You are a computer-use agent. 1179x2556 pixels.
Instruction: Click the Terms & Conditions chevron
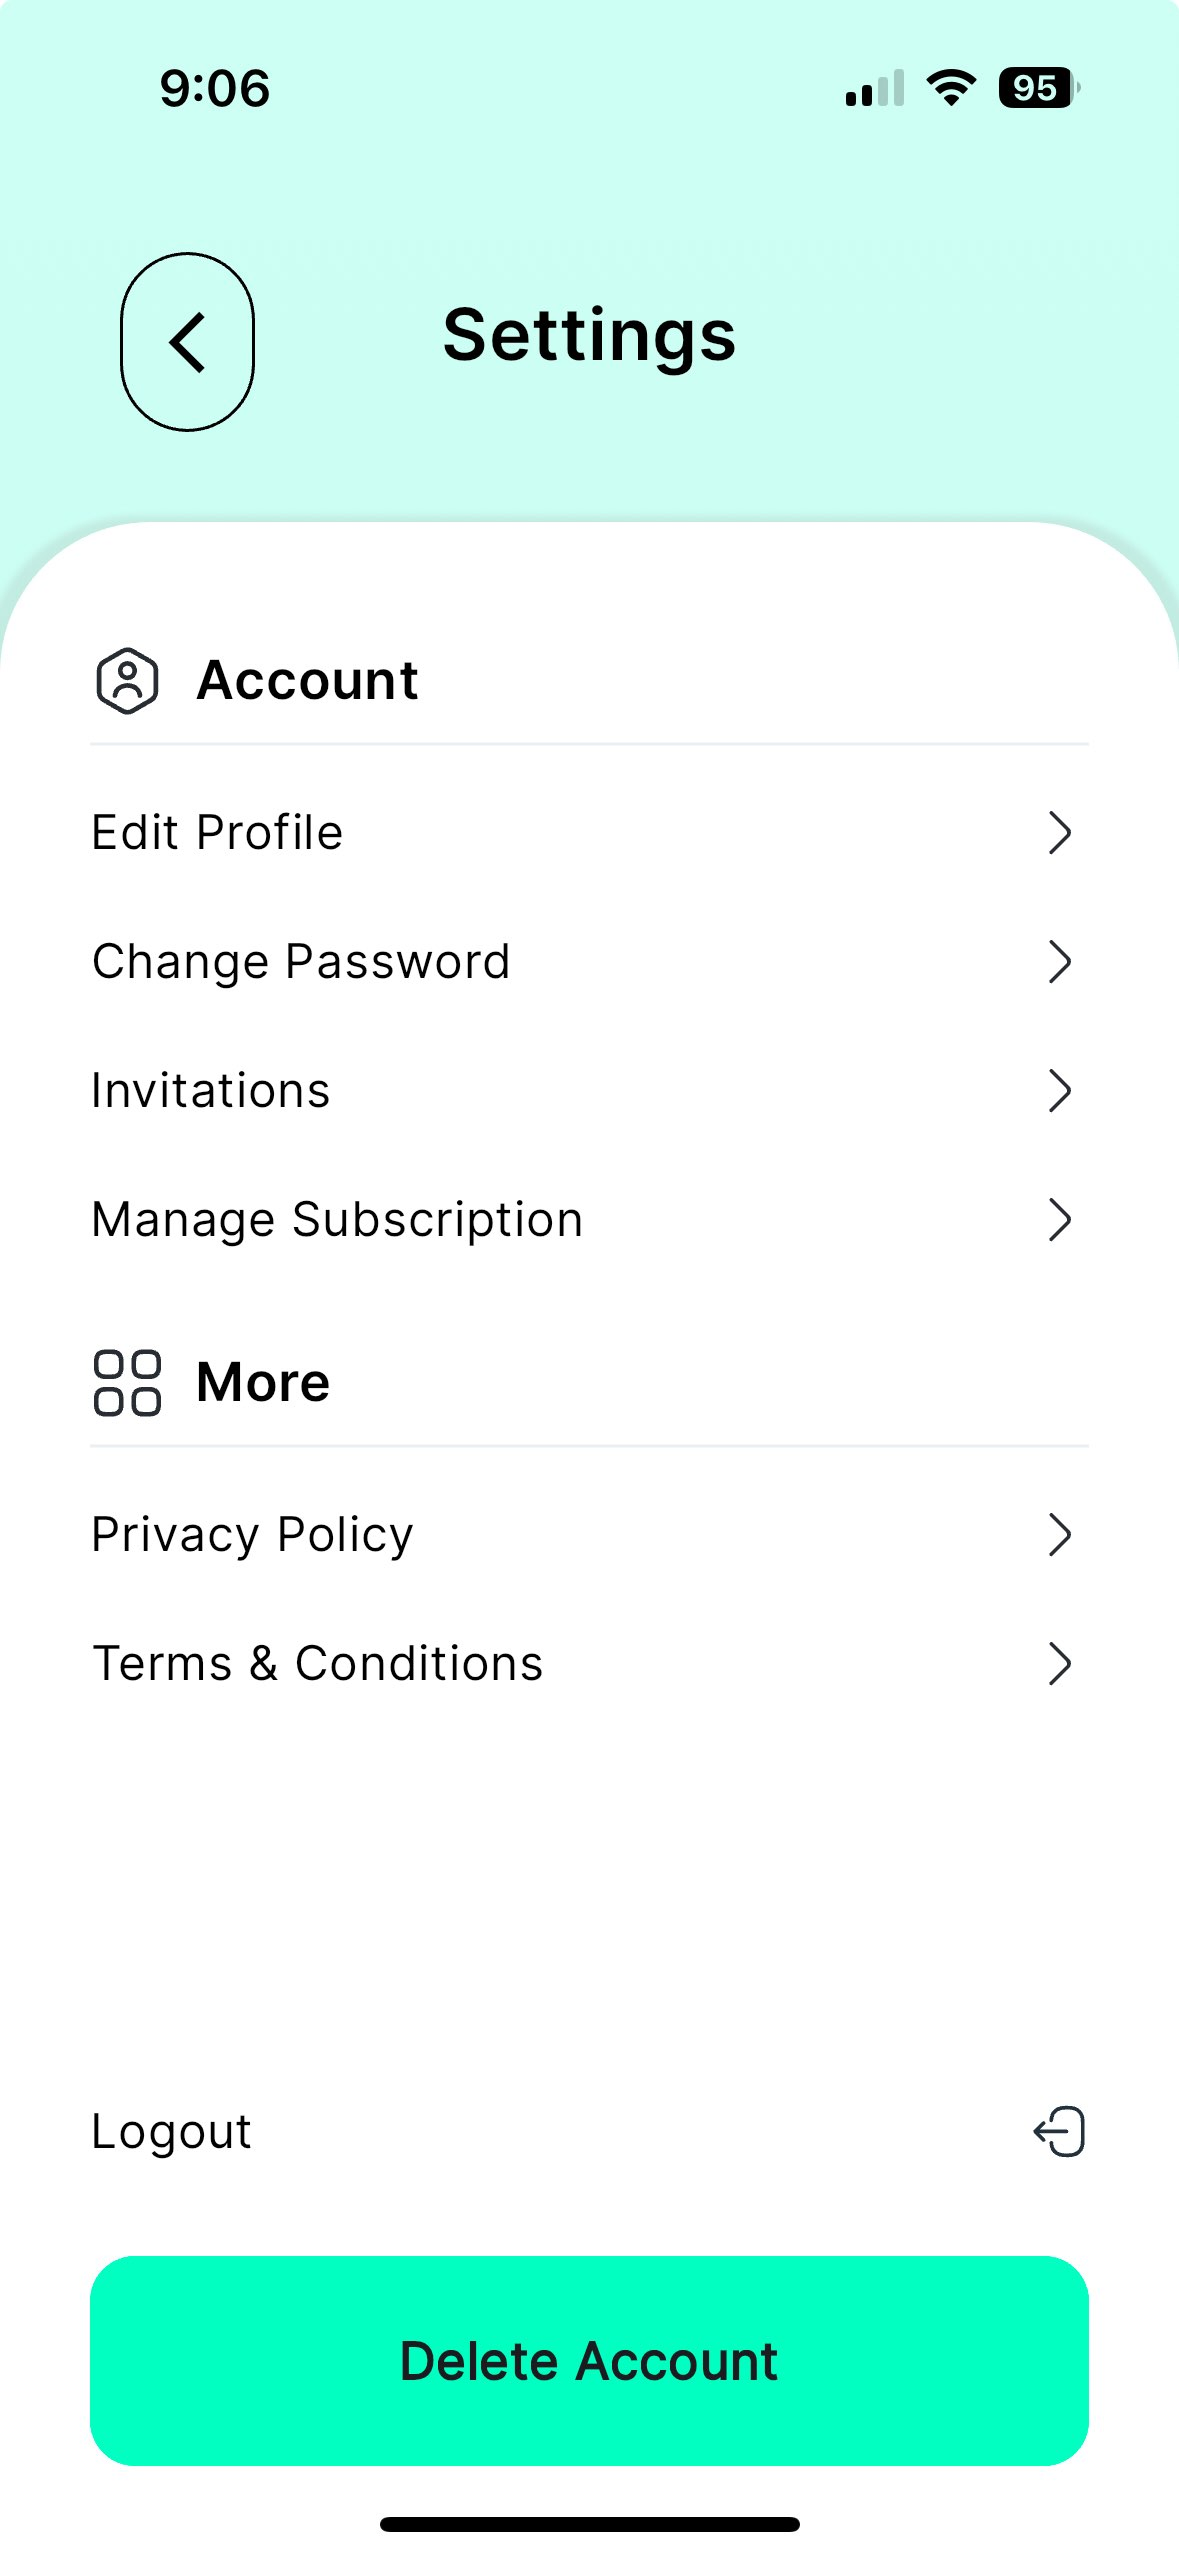pos(1060,1664)
